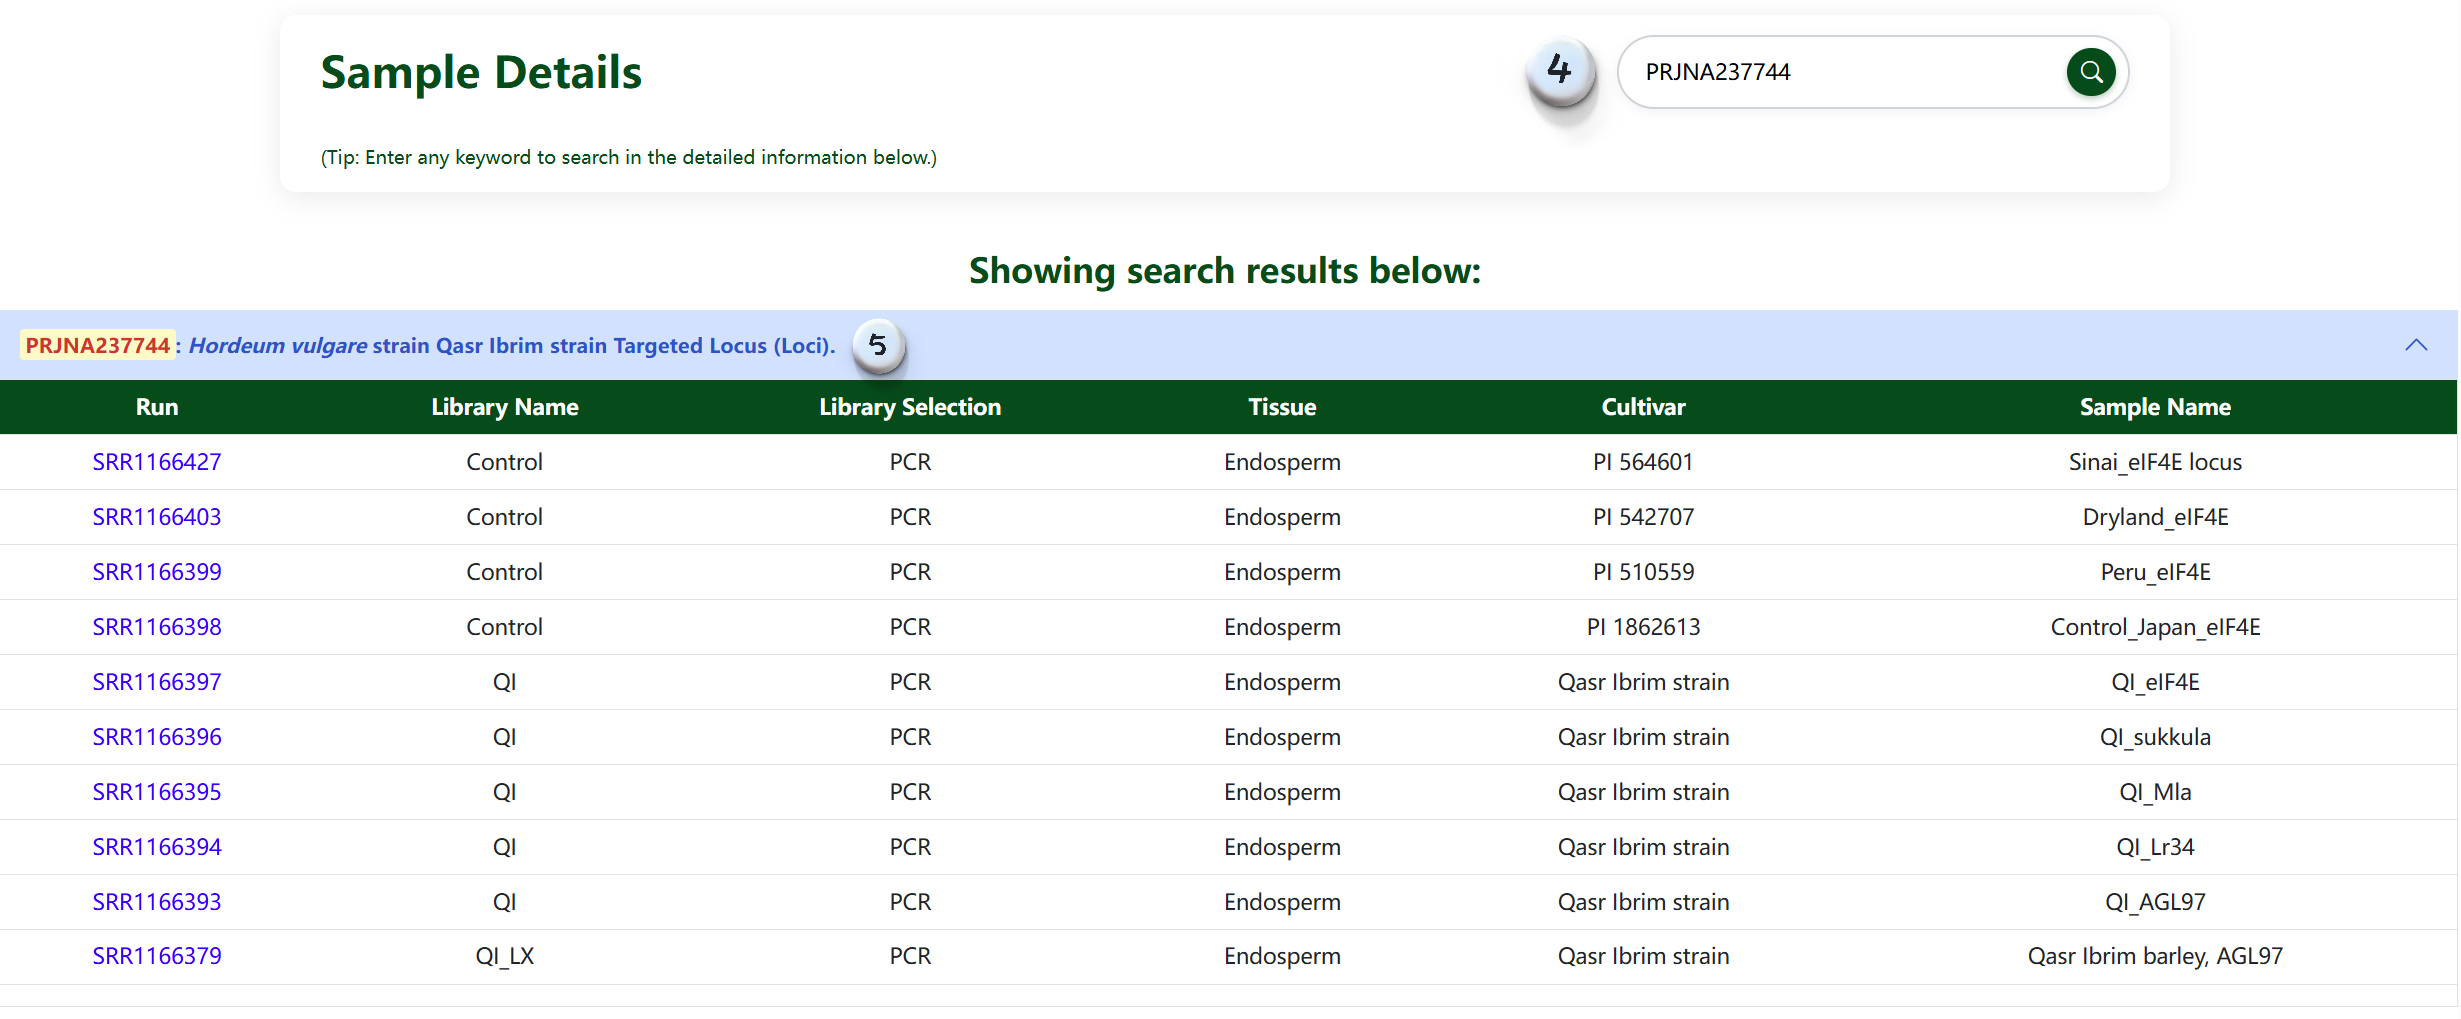Image resolution: width=2461 pixels, height=1019 pixels.
Task: Click the Cultivar column header
Action: point(1644,407)
